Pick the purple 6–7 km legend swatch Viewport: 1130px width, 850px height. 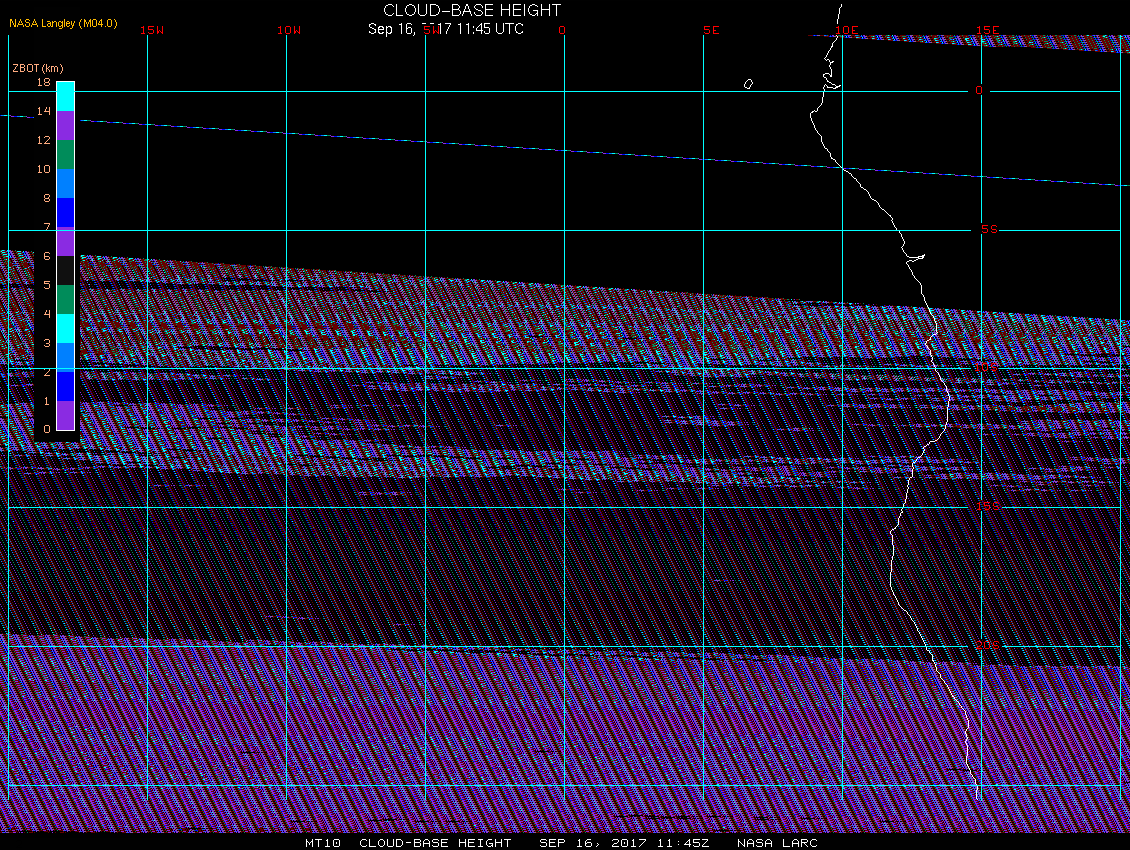[66, 242]
